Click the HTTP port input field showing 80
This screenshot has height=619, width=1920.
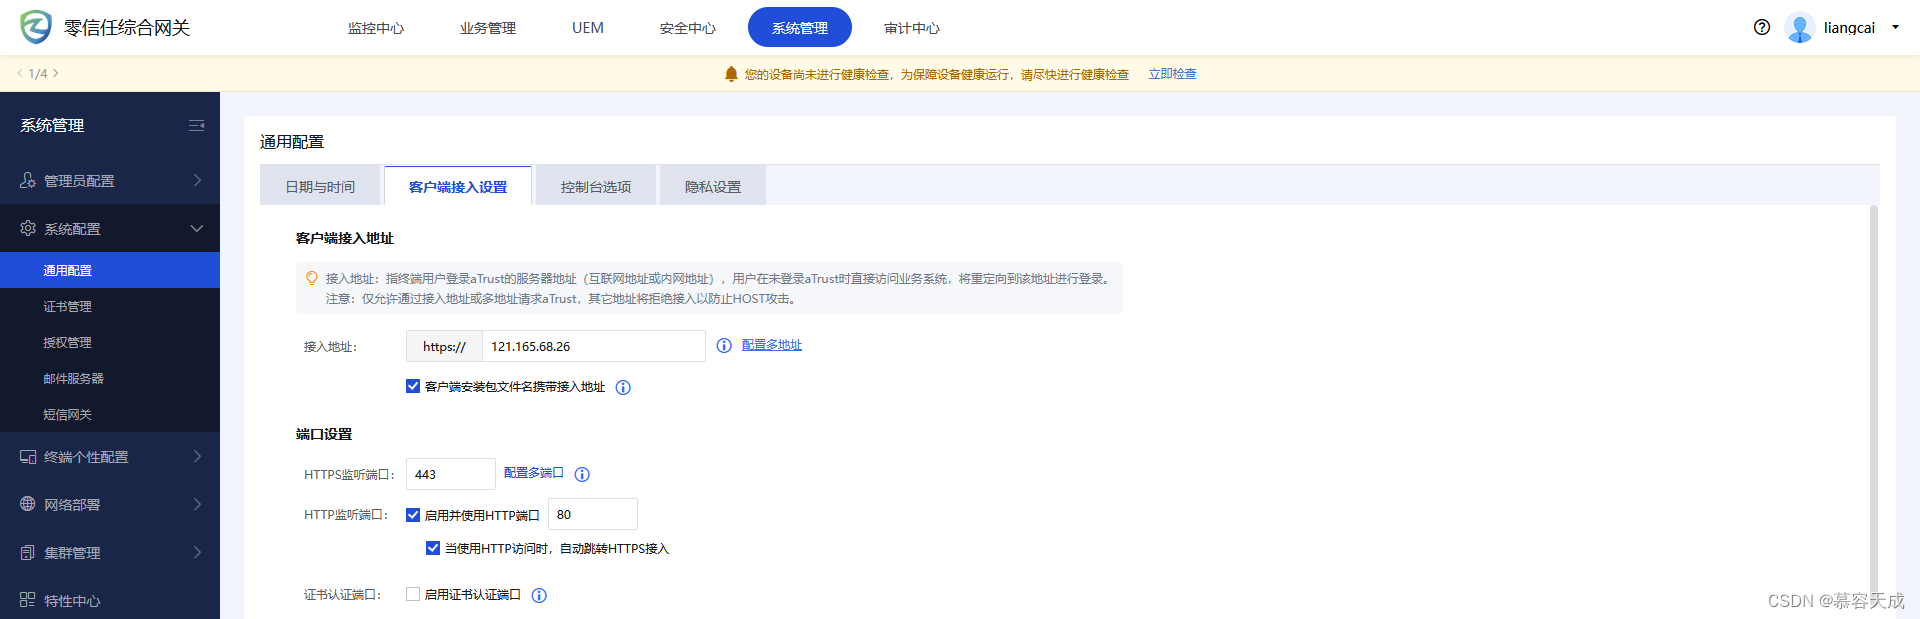593,514
